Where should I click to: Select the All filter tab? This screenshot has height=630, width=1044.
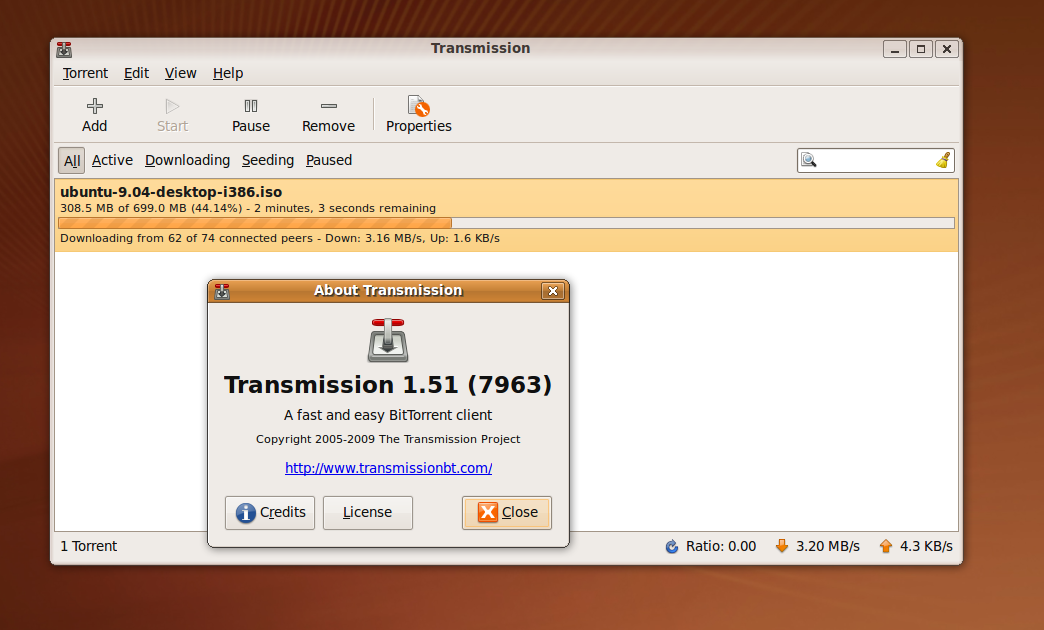coord(71,160)
